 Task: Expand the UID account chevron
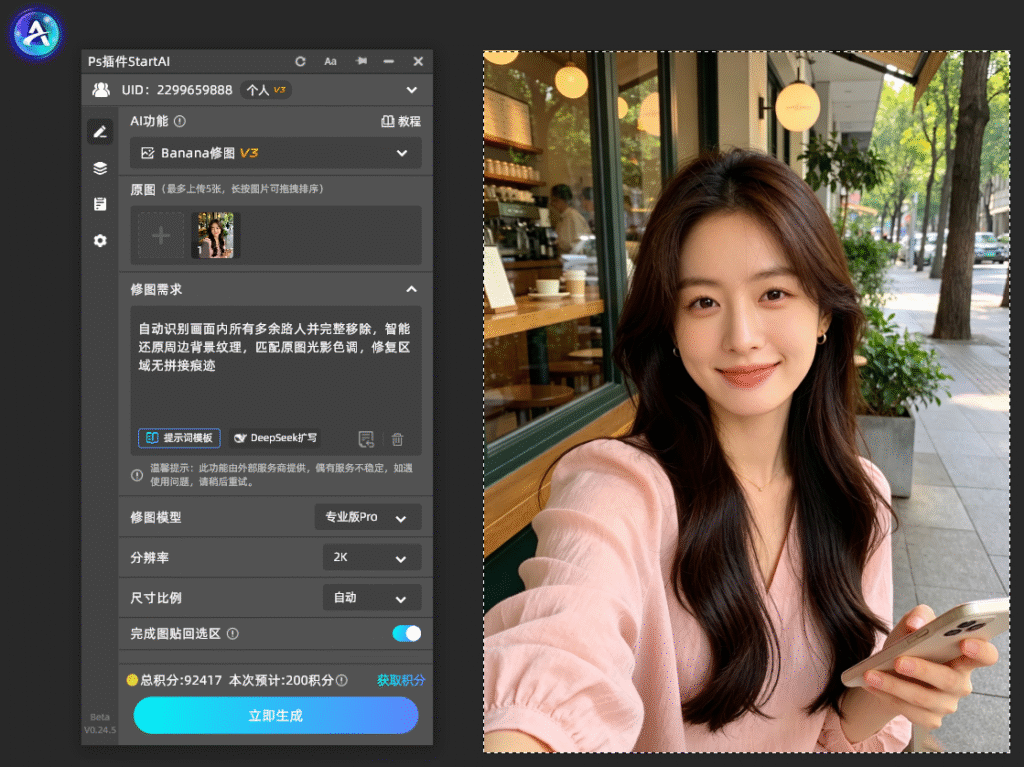(x=411, y=90)
